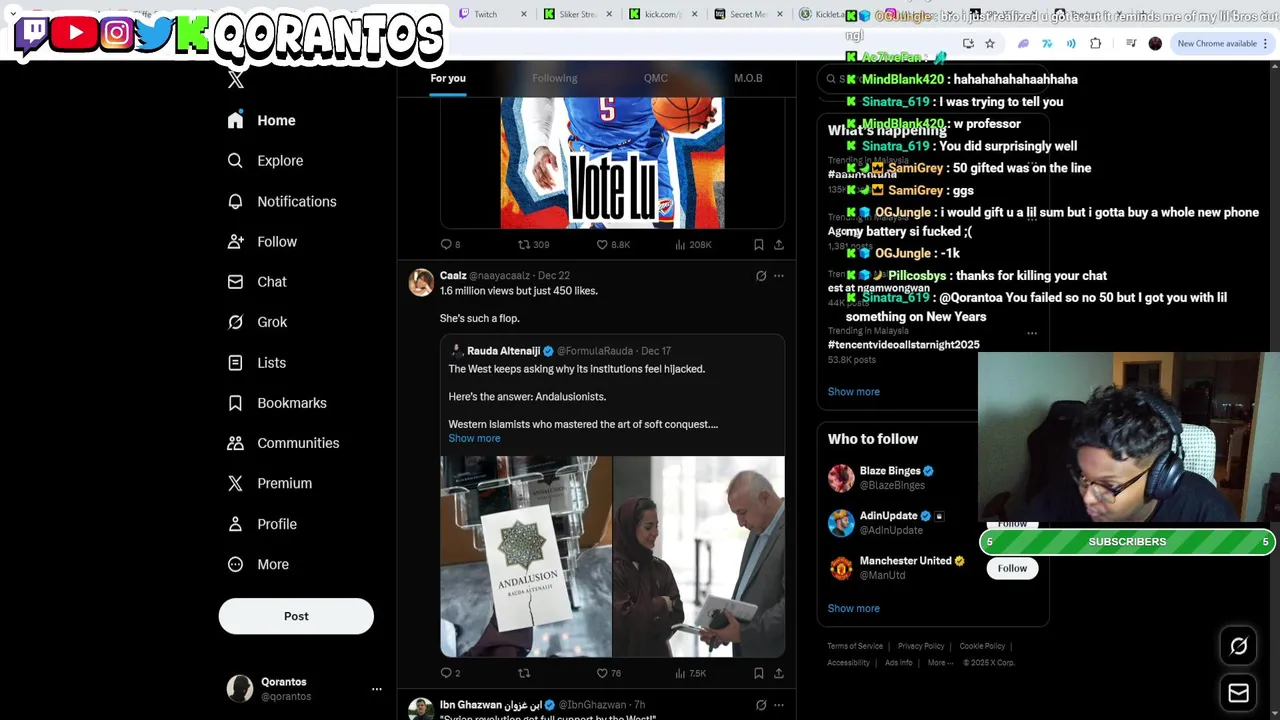This screenshot has width=1280, height=720.
Task: Like the Caalz post with 76 likes
Action: [x=609, y=673]
